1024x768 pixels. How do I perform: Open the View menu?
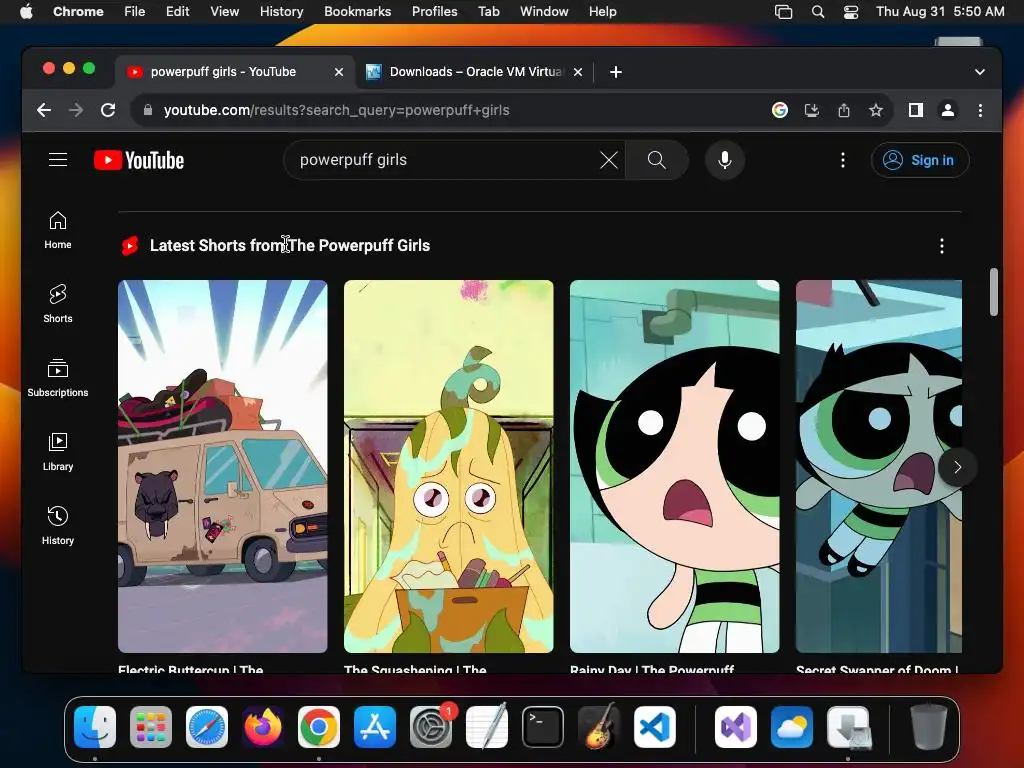pos(225,11)
